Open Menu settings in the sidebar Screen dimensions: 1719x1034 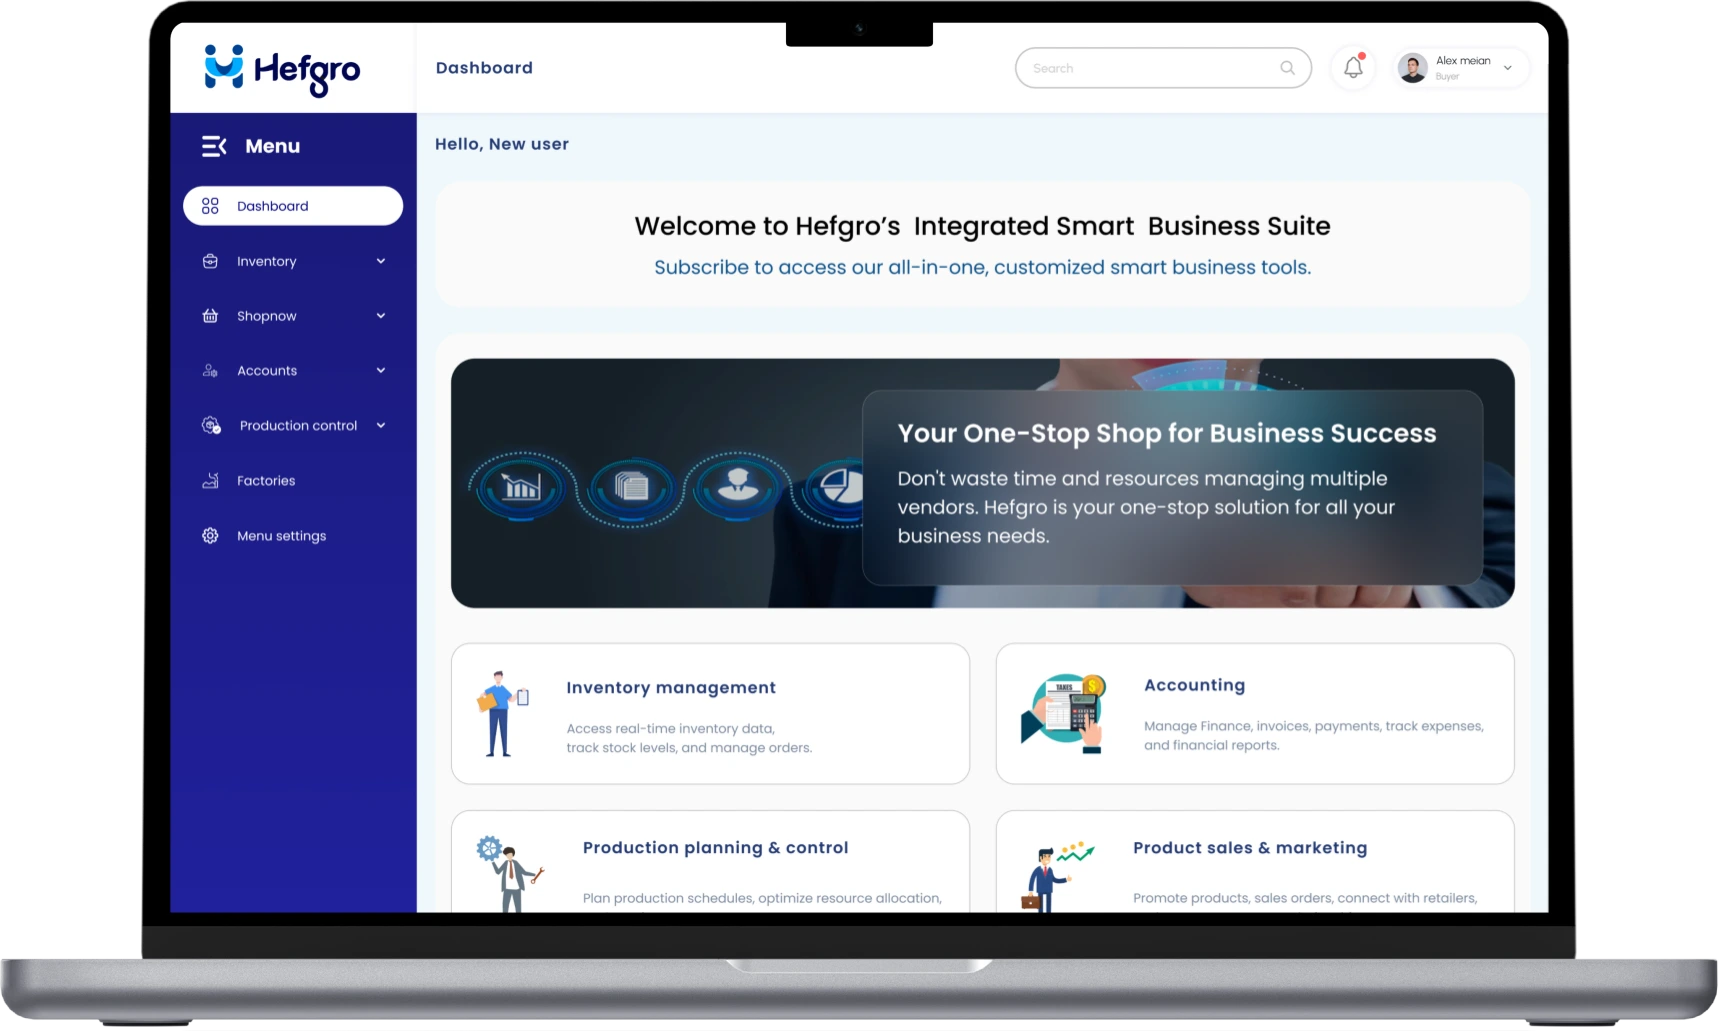(281, 536)
